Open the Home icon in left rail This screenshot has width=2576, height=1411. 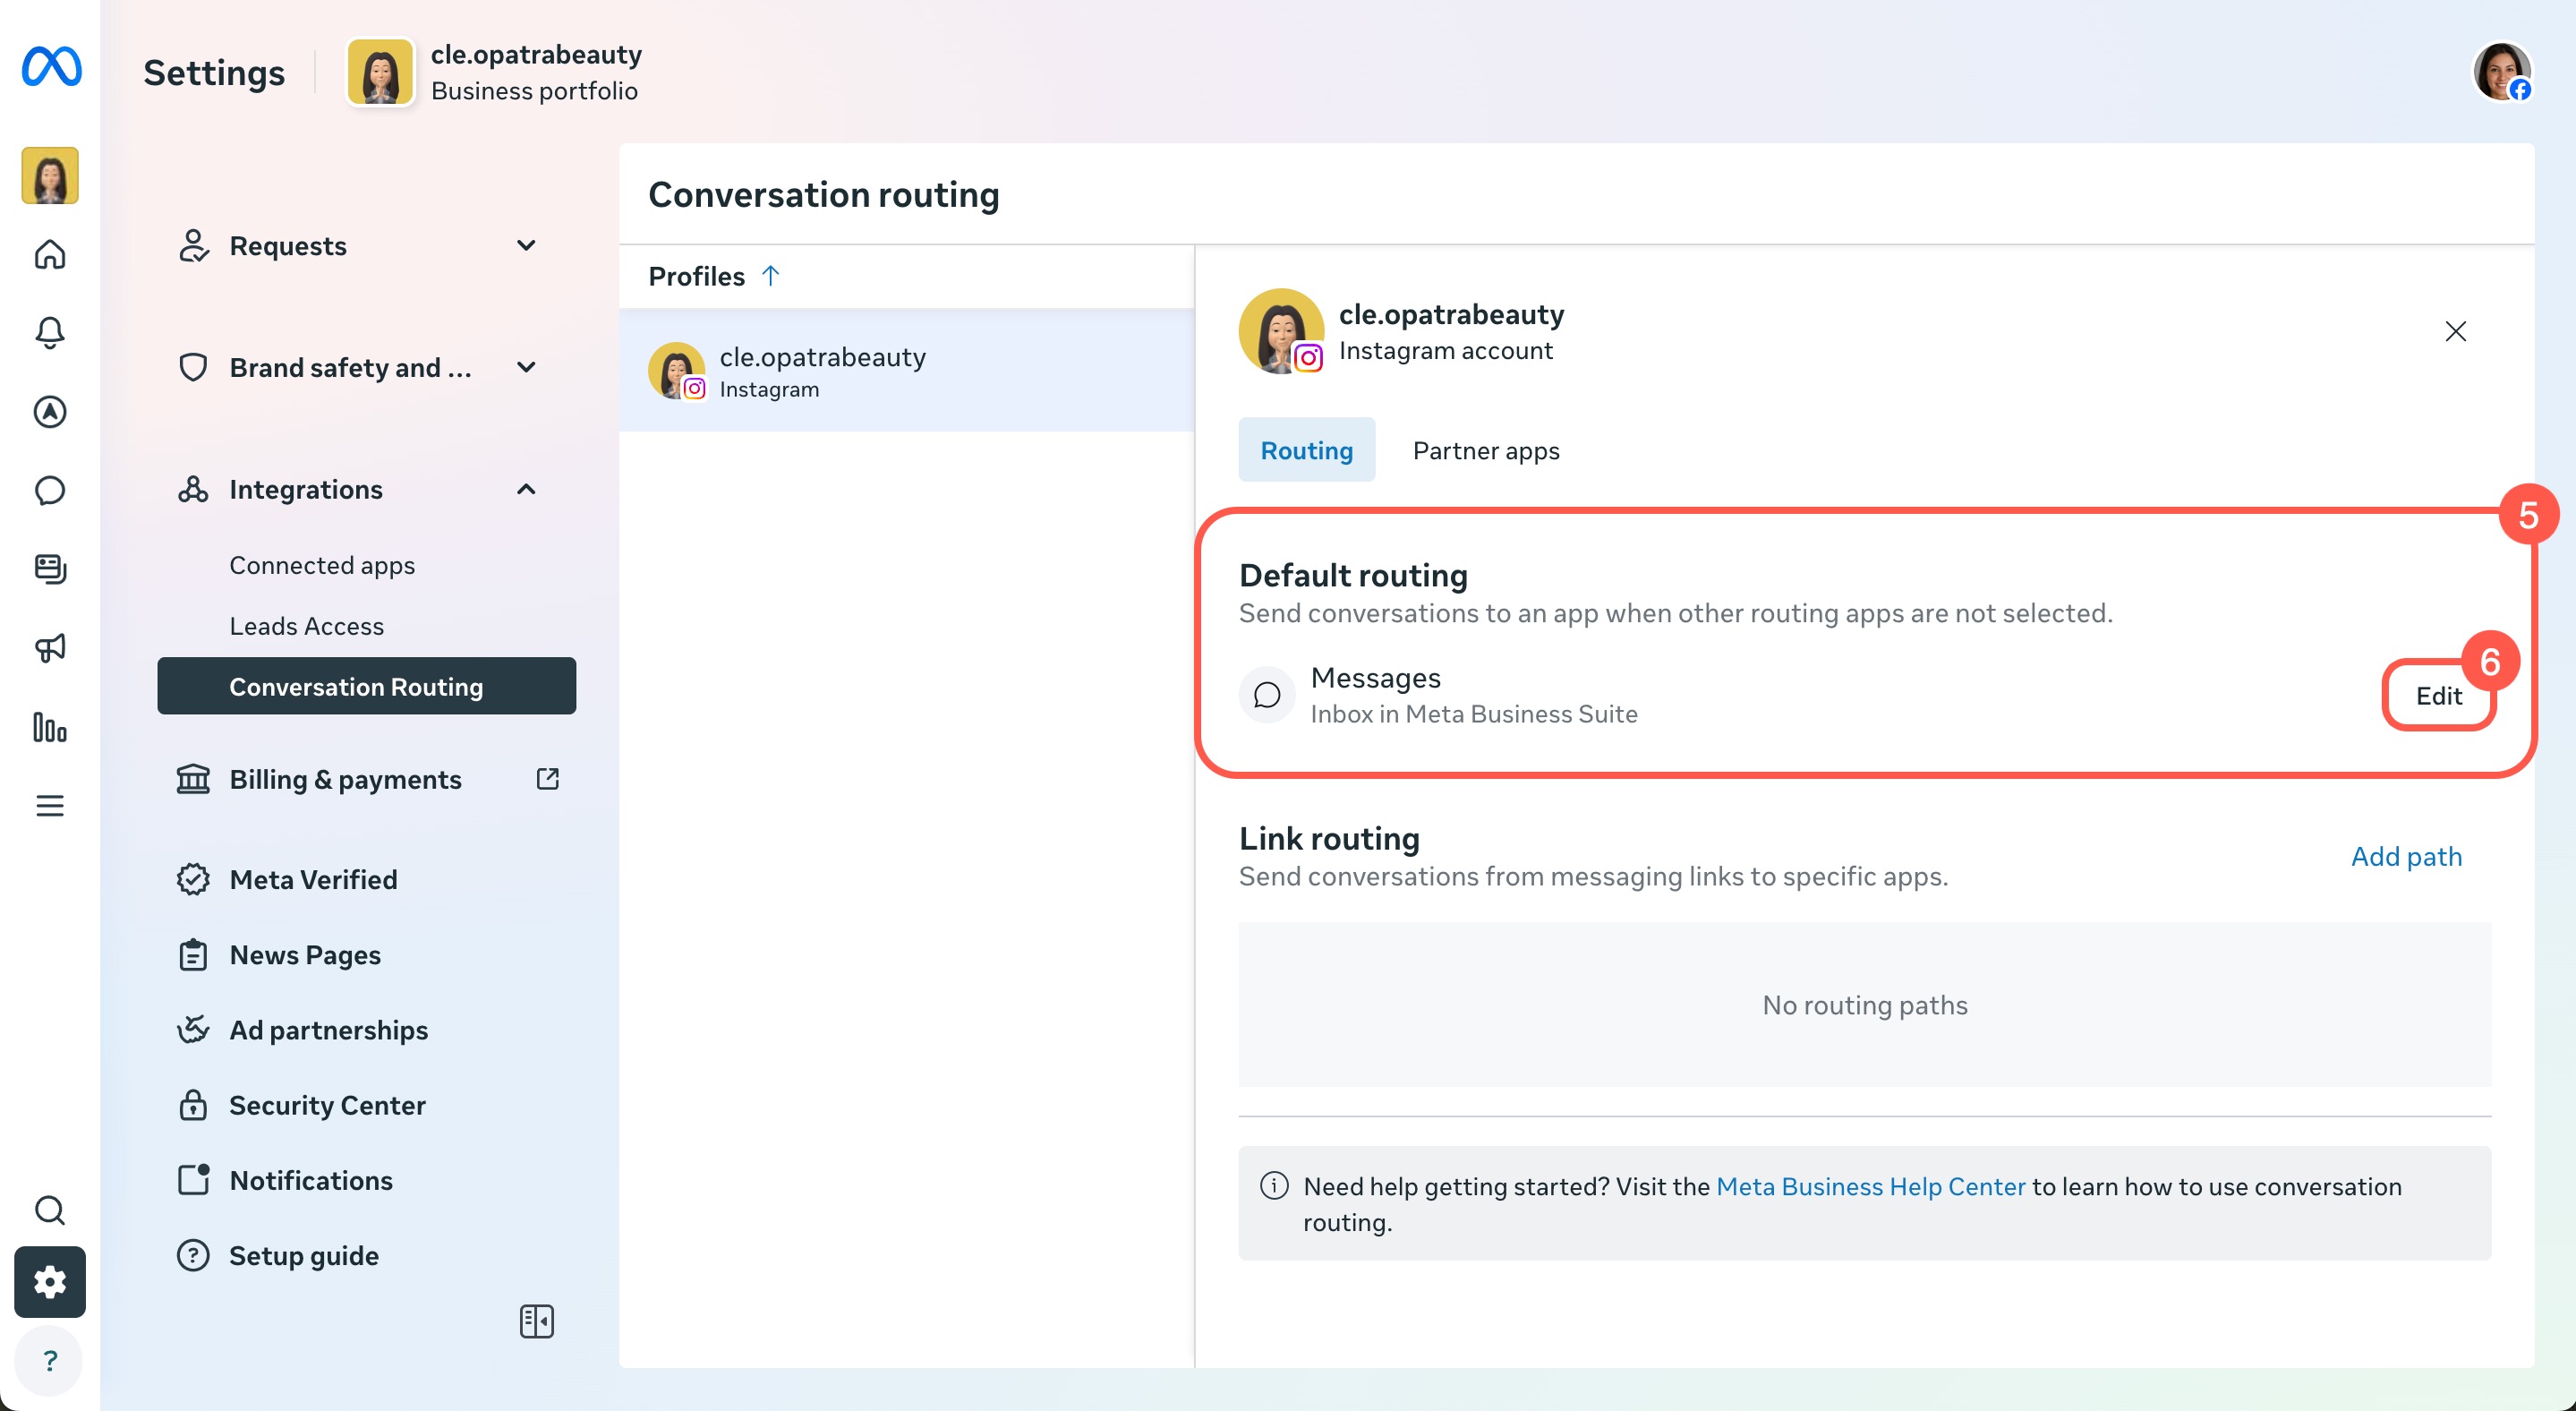(50, 254)
